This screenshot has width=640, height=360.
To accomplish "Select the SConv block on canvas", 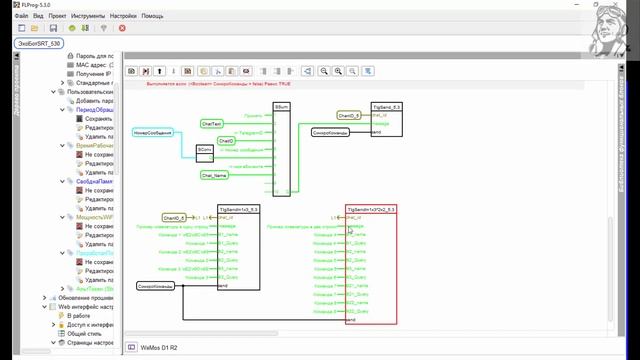I will coord(205,153).
